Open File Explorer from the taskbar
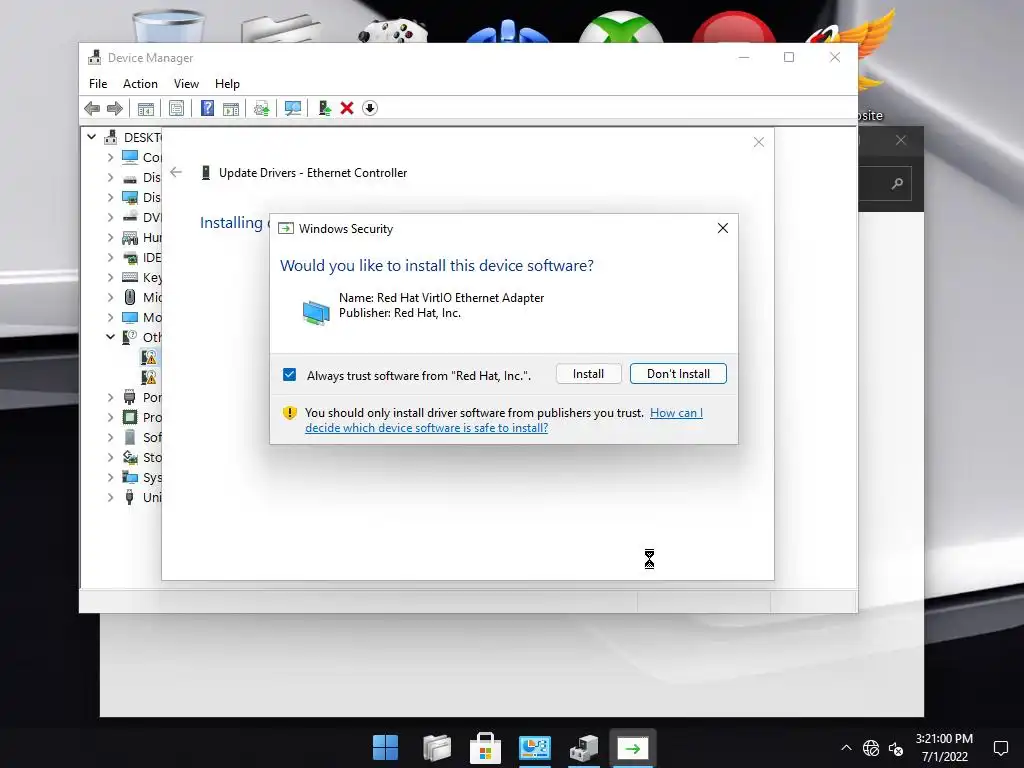The height and width of the screenshot is (768, 1024). click(437, 748)
